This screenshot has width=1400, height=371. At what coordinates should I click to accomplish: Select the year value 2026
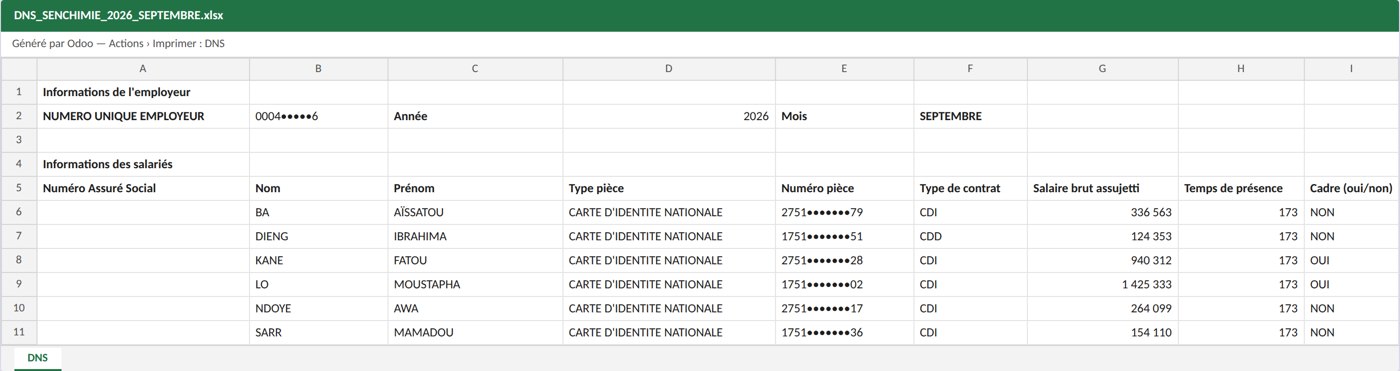[669, 116]
